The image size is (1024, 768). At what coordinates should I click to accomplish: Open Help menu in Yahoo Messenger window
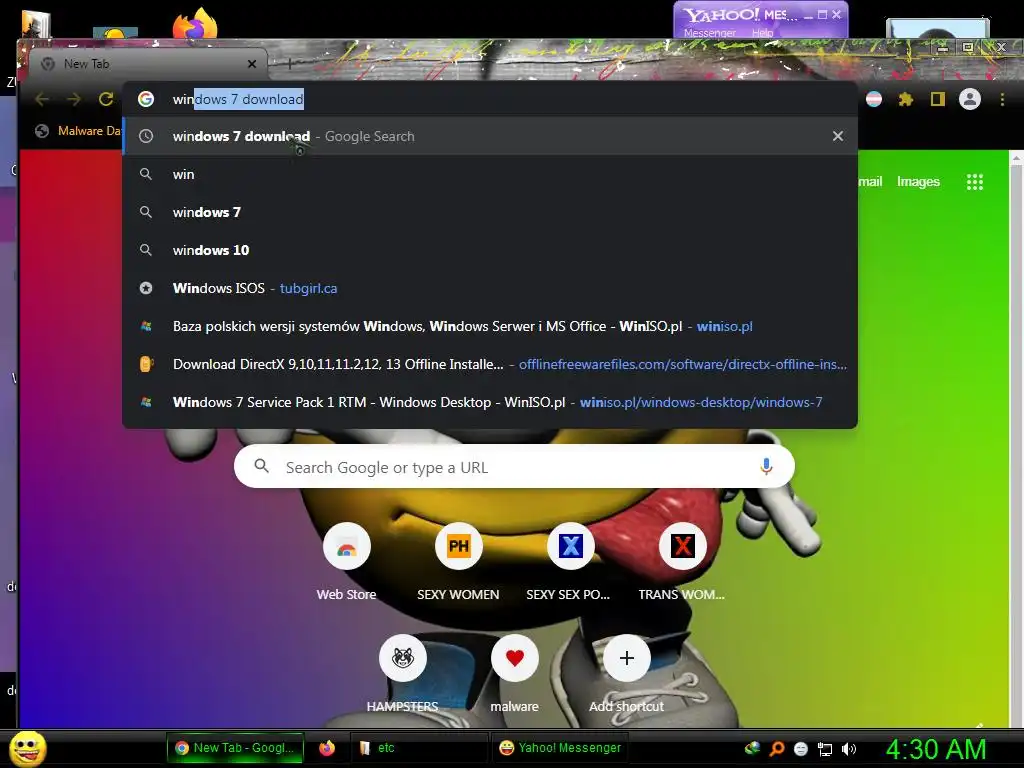762,33
